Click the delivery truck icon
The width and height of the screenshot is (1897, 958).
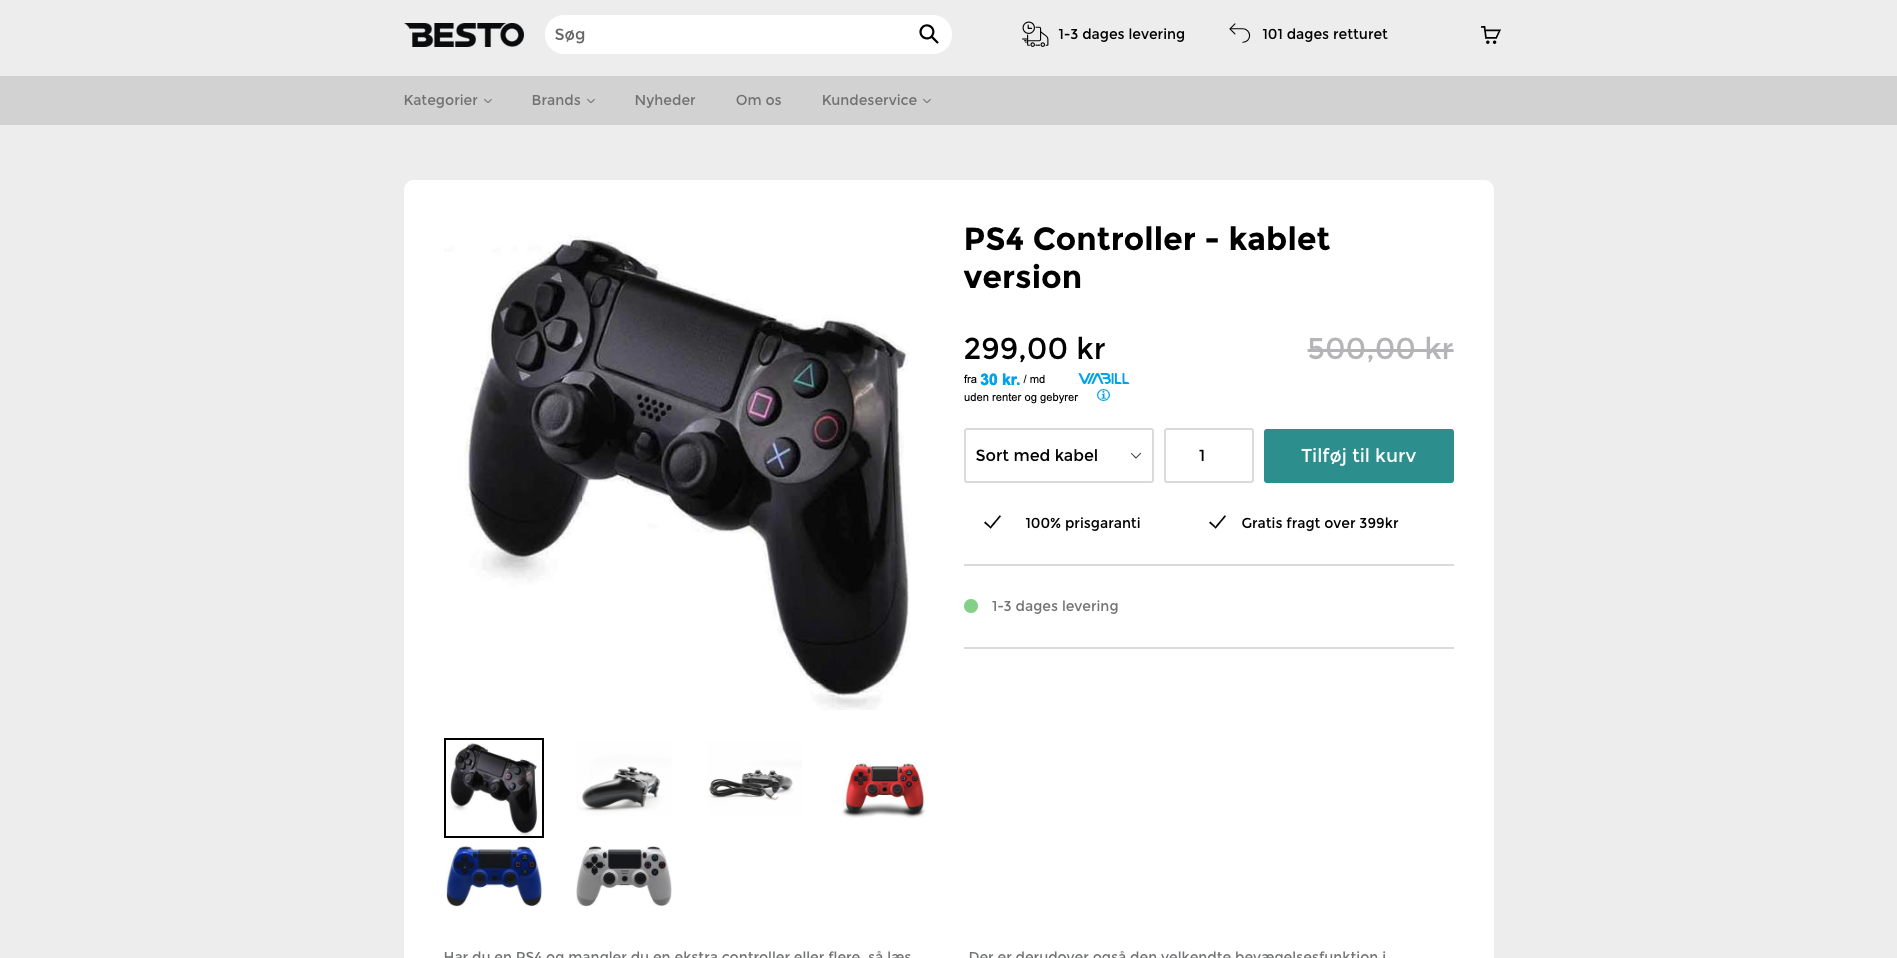pos(1034,34)
